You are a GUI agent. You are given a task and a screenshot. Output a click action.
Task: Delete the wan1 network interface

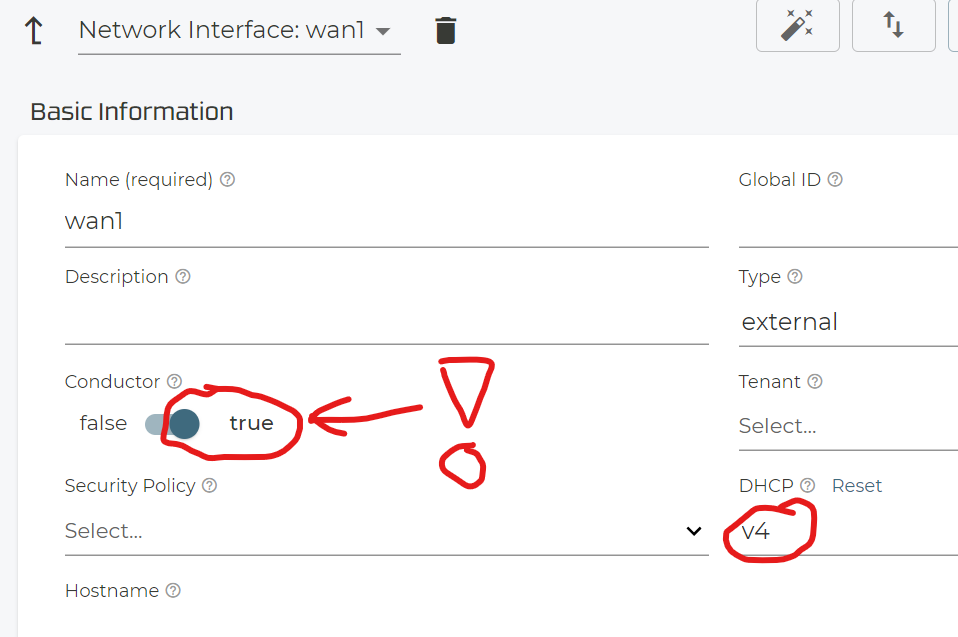446,31
